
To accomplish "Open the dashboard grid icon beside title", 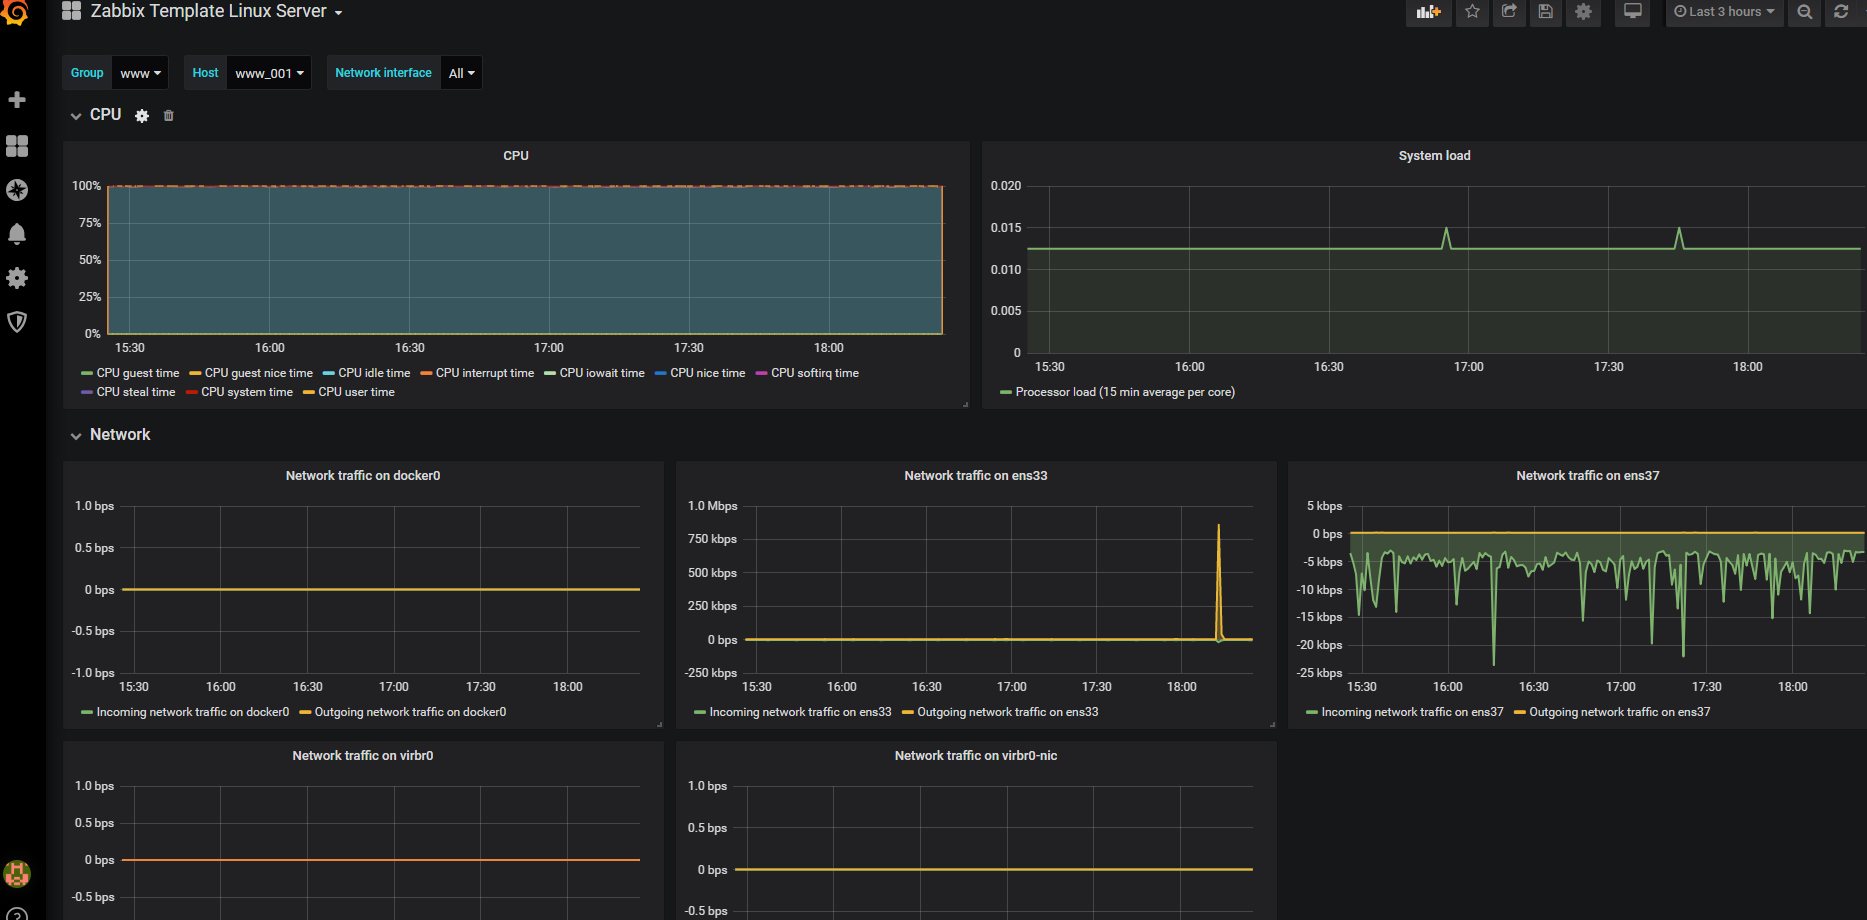I will 71,11.
